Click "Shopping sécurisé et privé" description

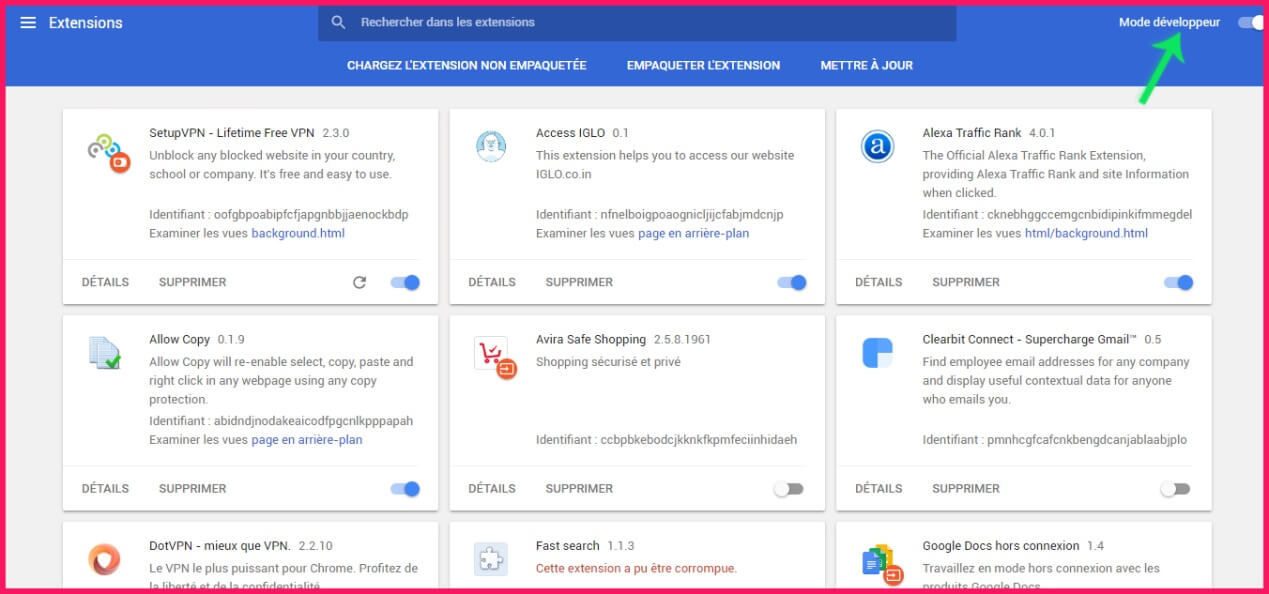tap(608, 362)
